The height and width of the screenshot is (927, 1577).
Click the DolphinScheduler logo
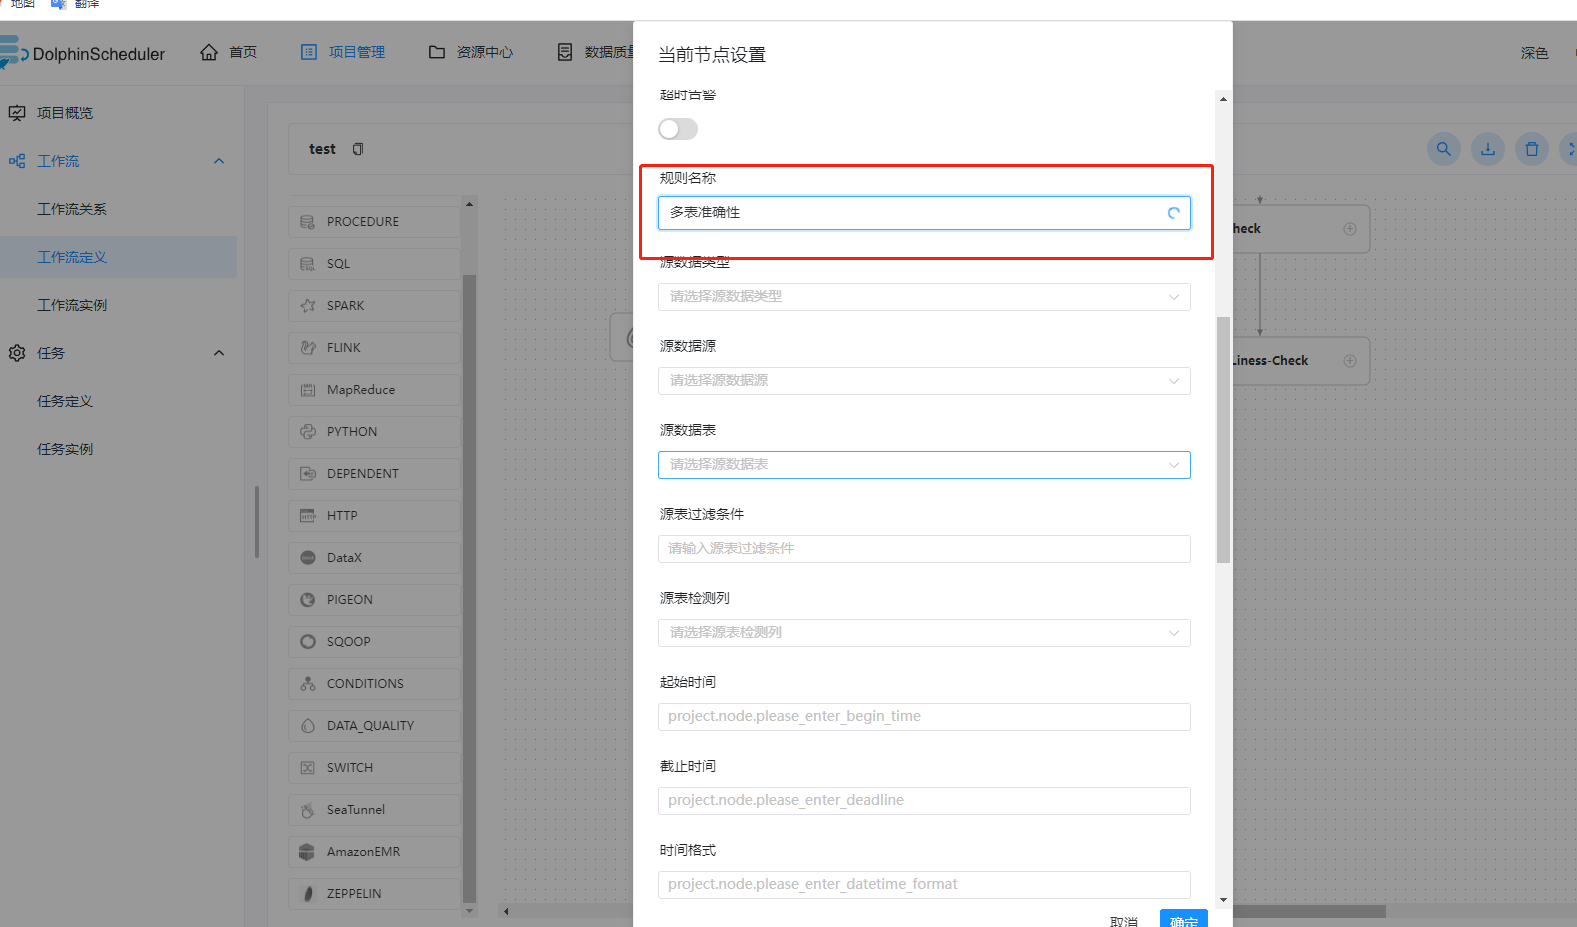pos(84,53)
